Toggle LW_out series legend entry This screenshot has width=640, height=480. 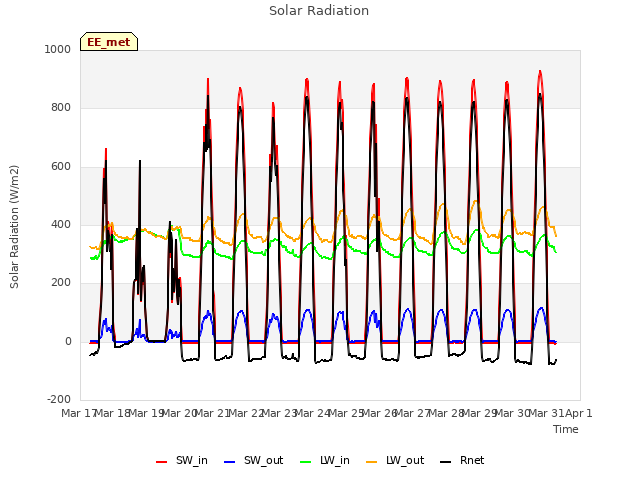395,460
